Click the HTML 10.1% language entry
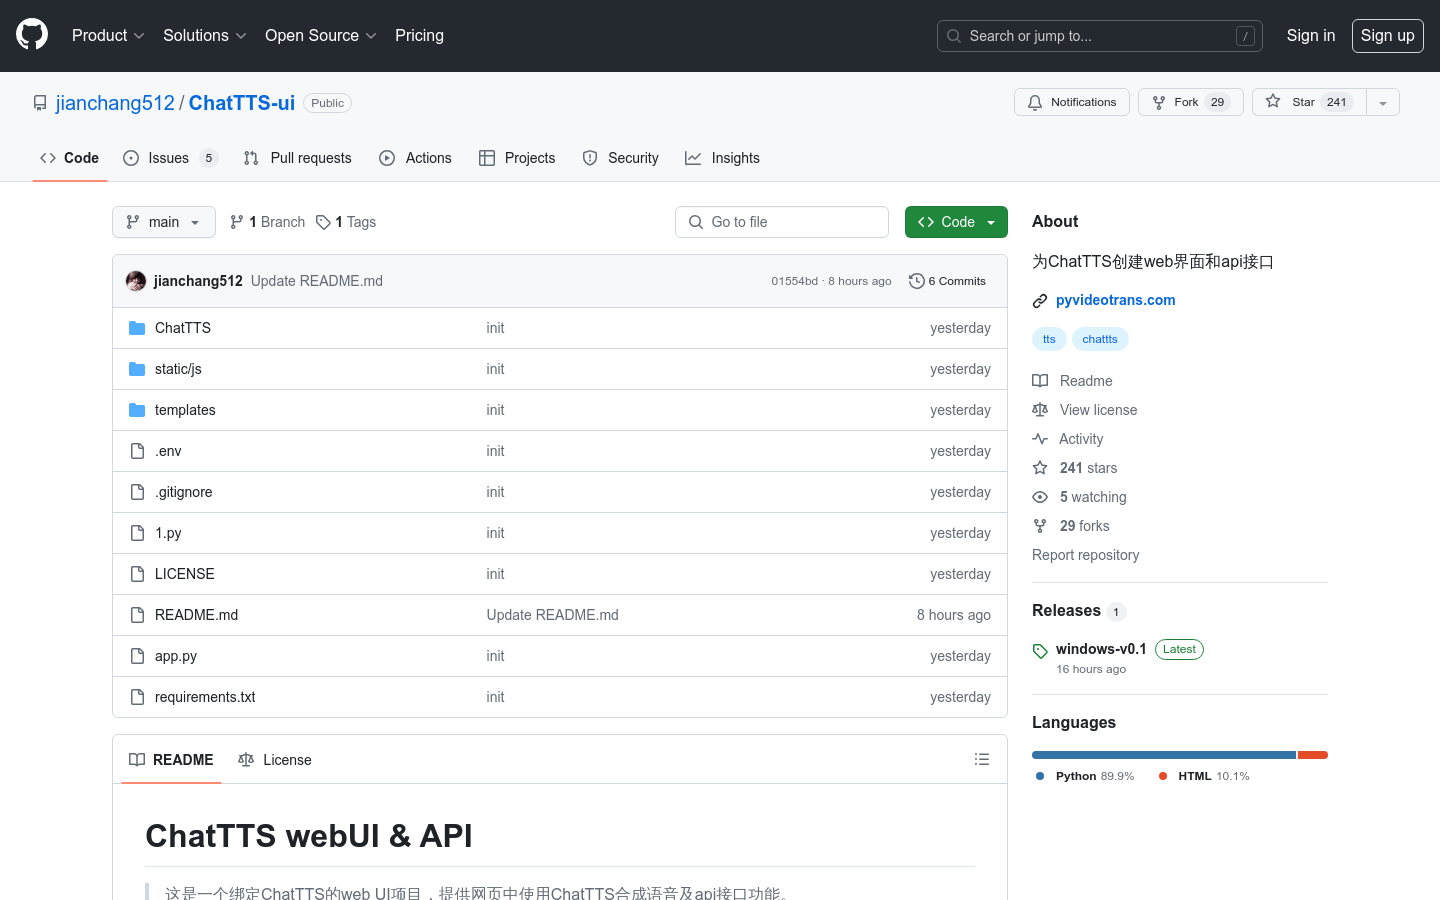 pyautogui.click(x=1204, y=776)
